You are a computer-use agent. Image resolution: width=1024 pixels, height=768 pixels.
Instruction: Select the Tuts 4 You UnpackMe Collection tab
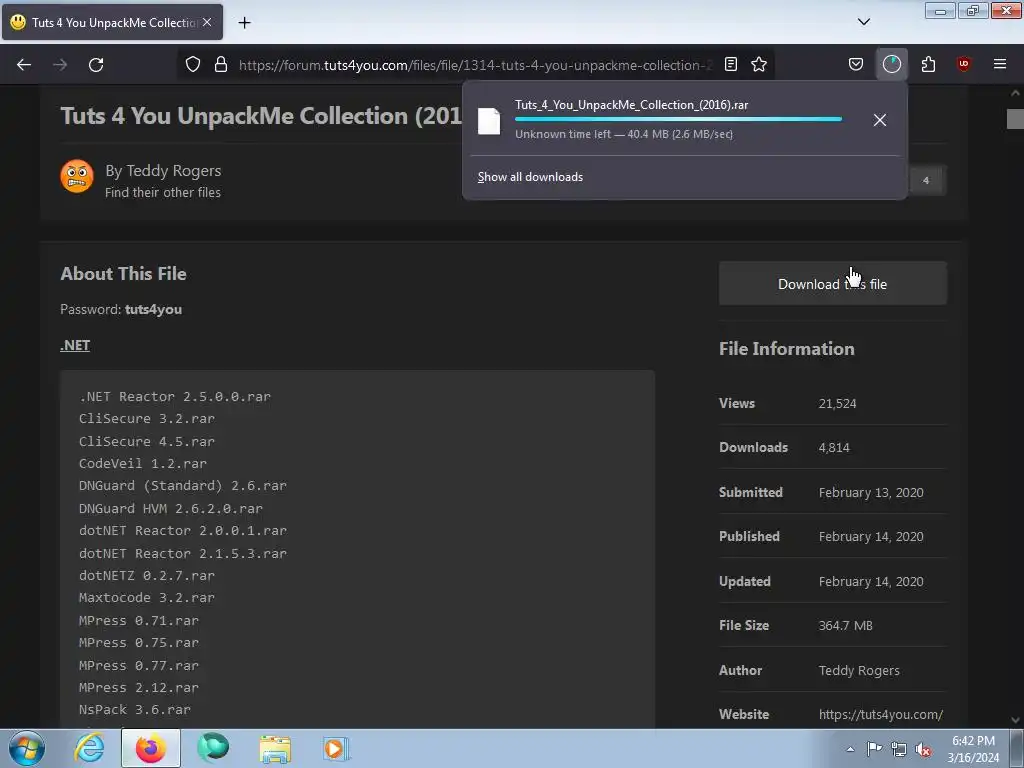[112, 22]
